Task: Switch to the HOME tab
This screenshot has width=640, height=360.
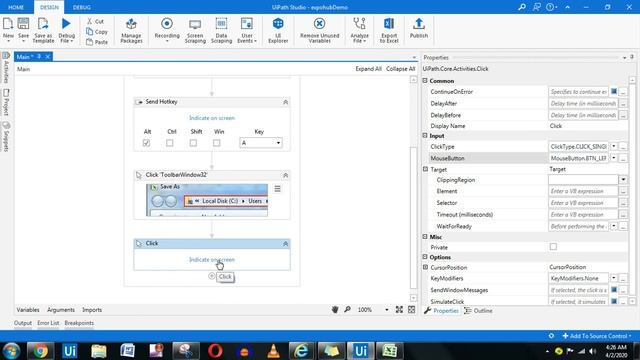Action: [16, 7]
